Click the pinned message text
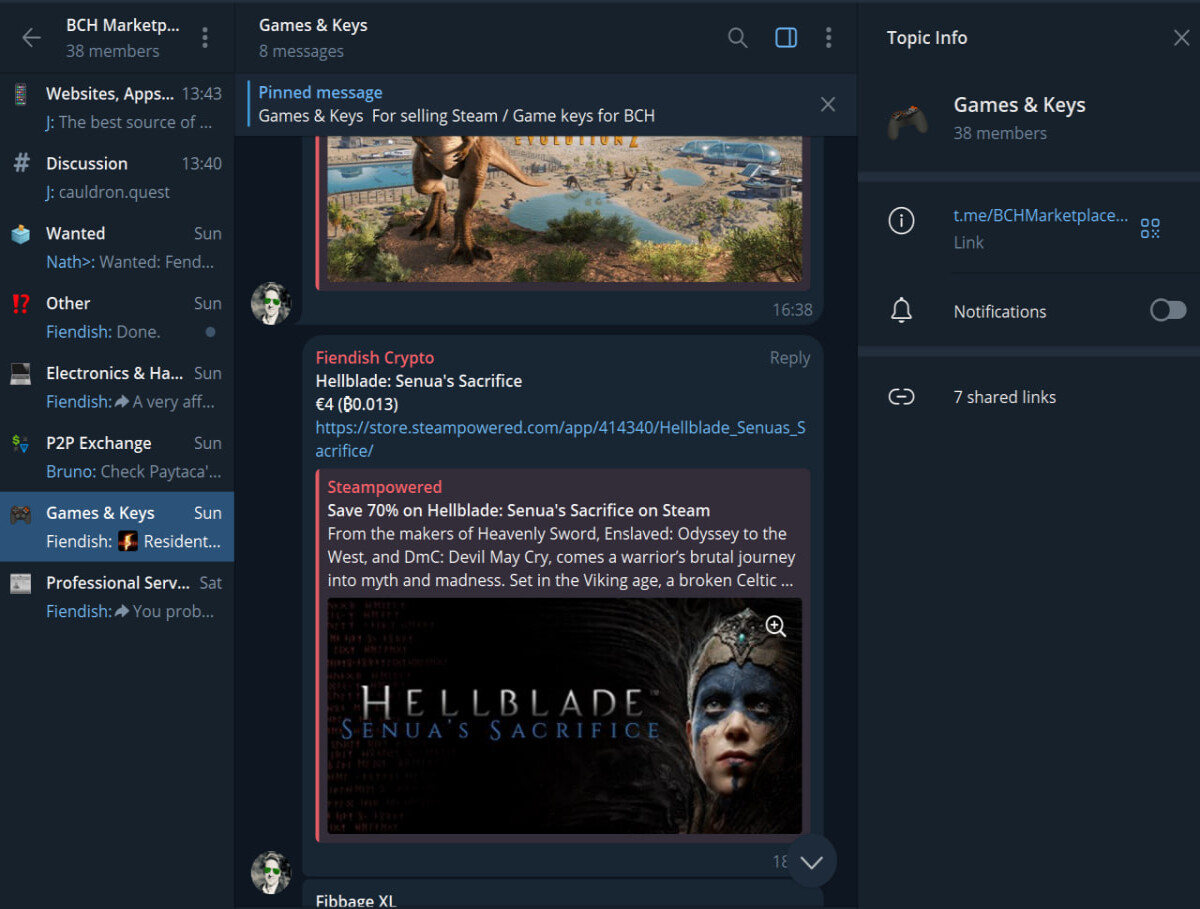 tap(457, 116)
